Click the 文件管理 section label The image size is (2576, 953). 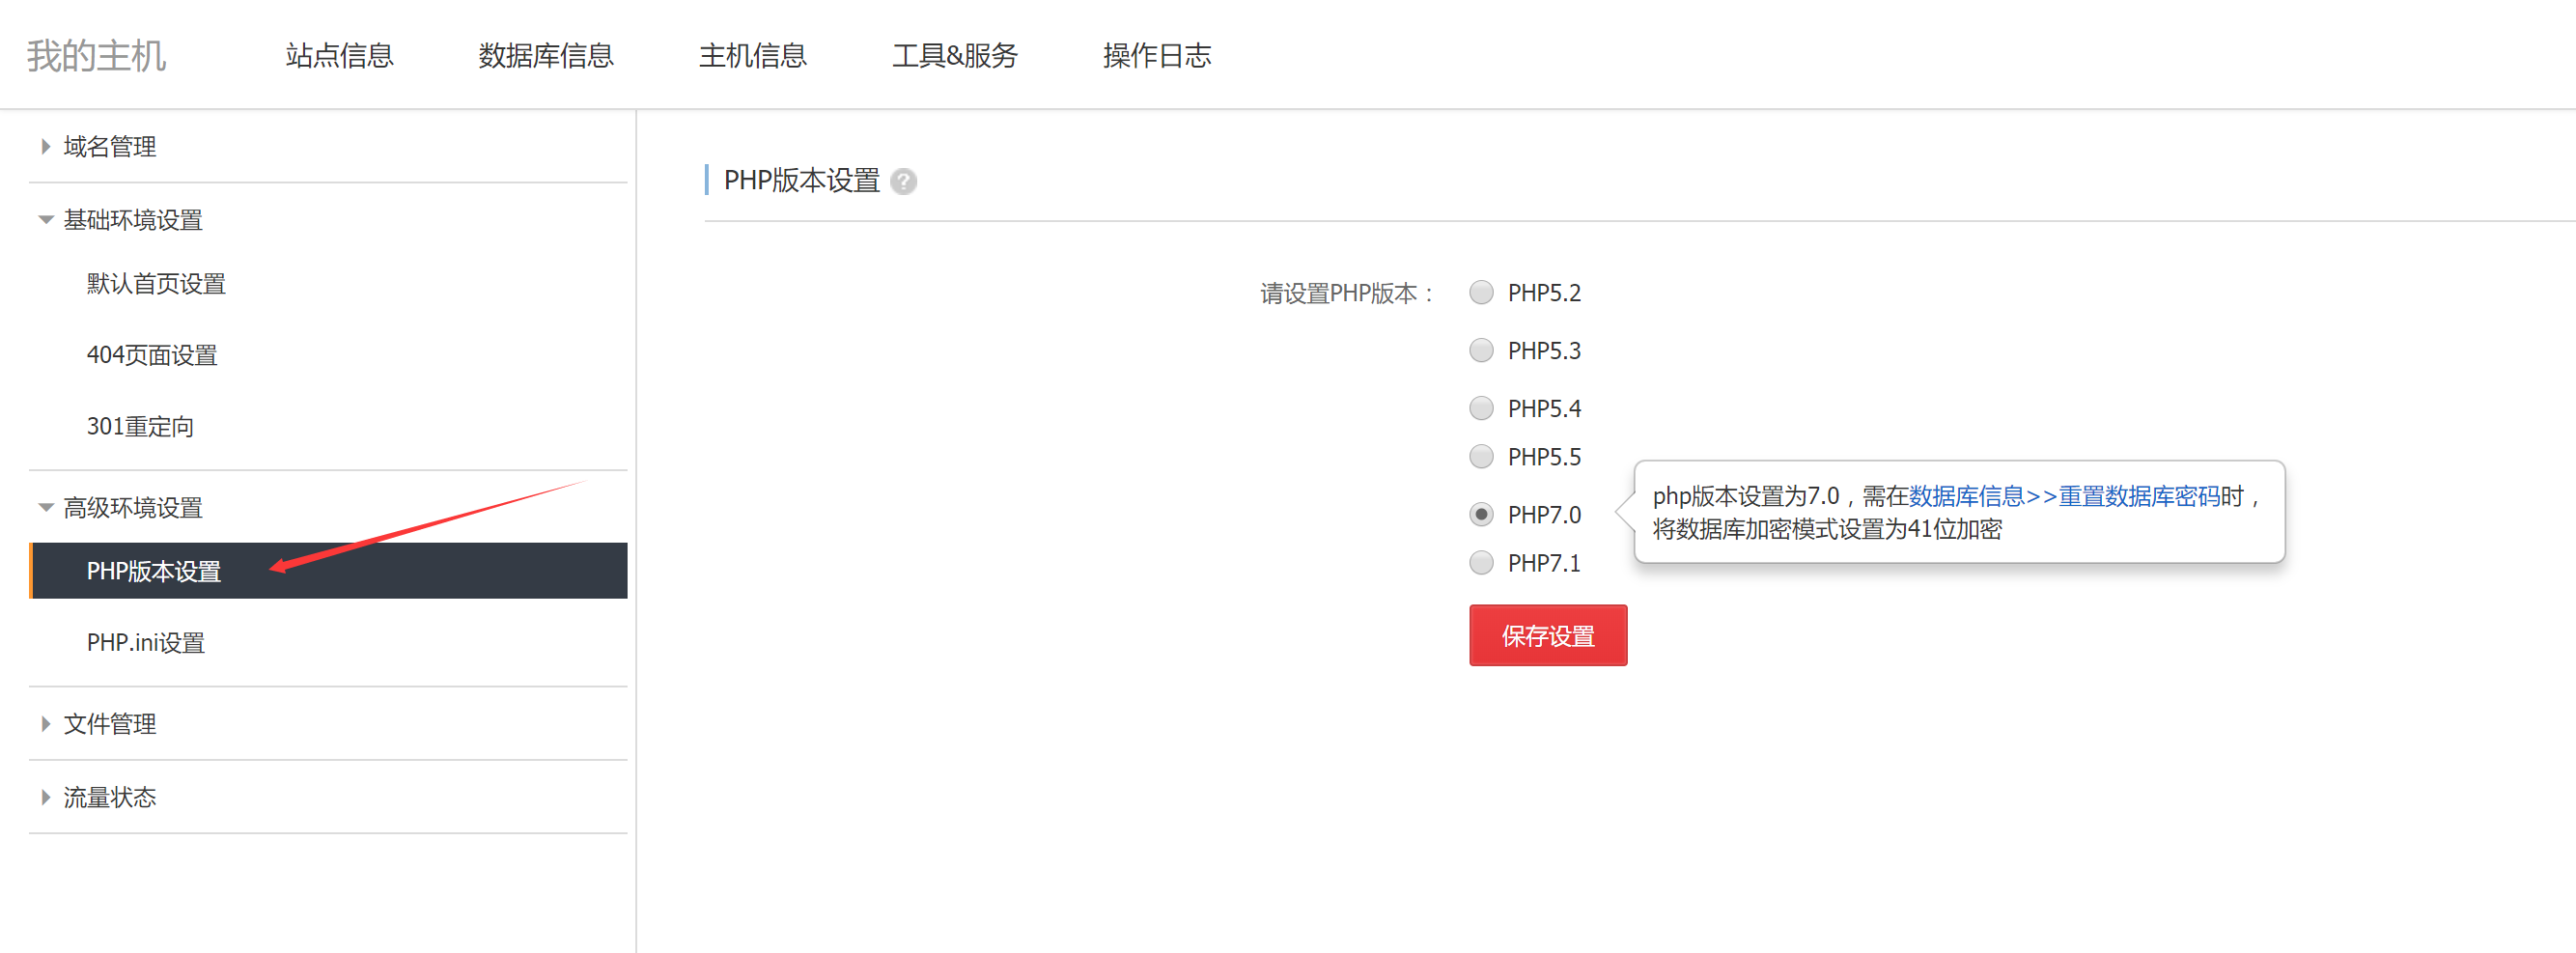[110, 724]
